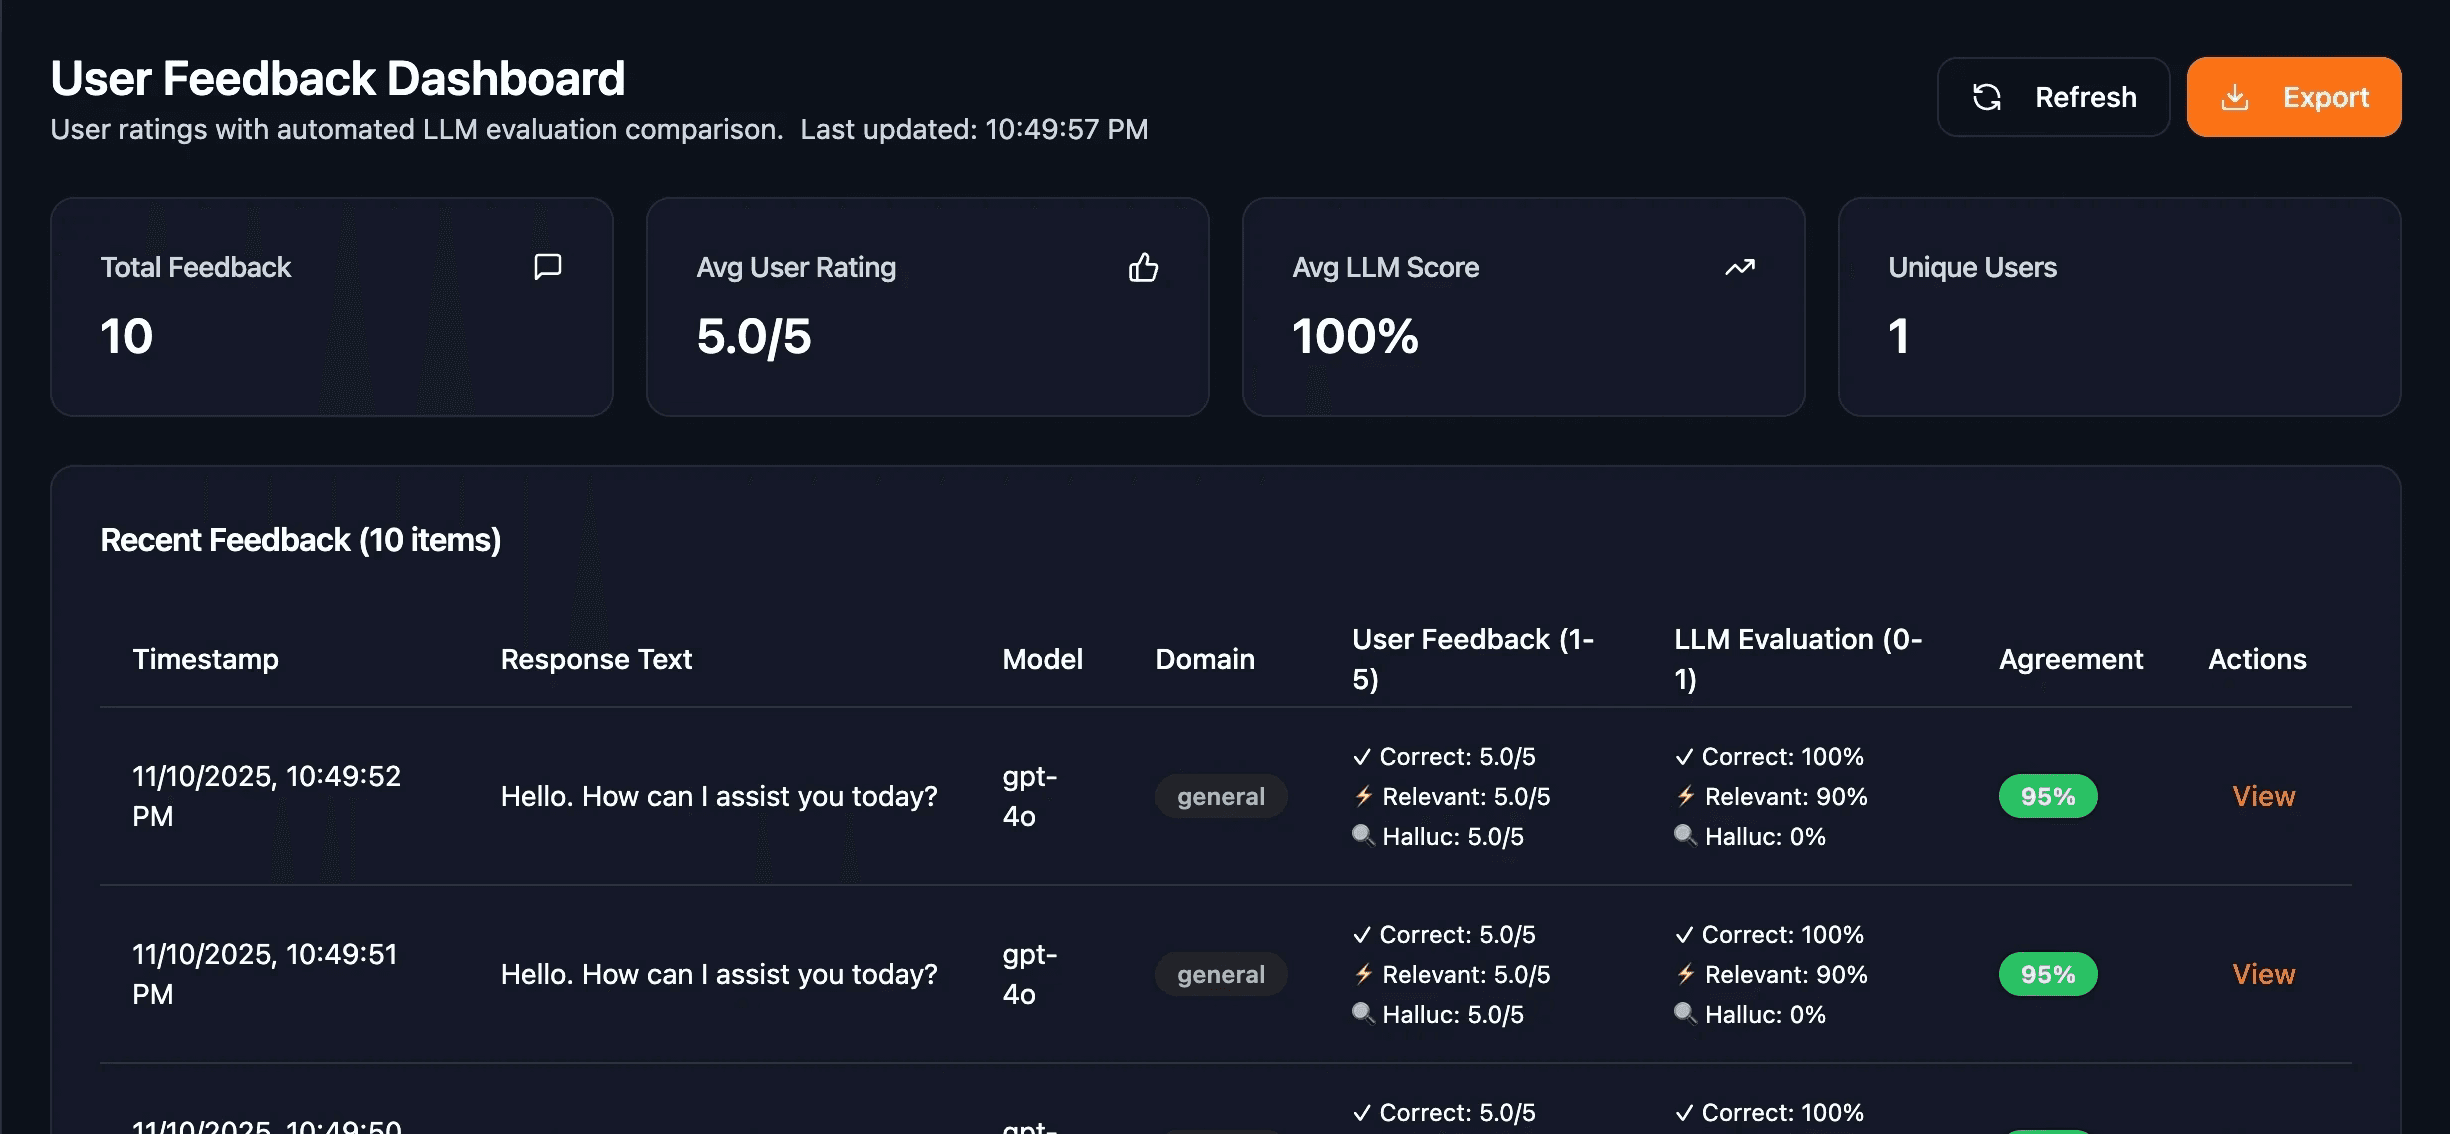Click the trending arrow icon on Avg LLM Score
2450x1134 pixels.
(1739, 267)
